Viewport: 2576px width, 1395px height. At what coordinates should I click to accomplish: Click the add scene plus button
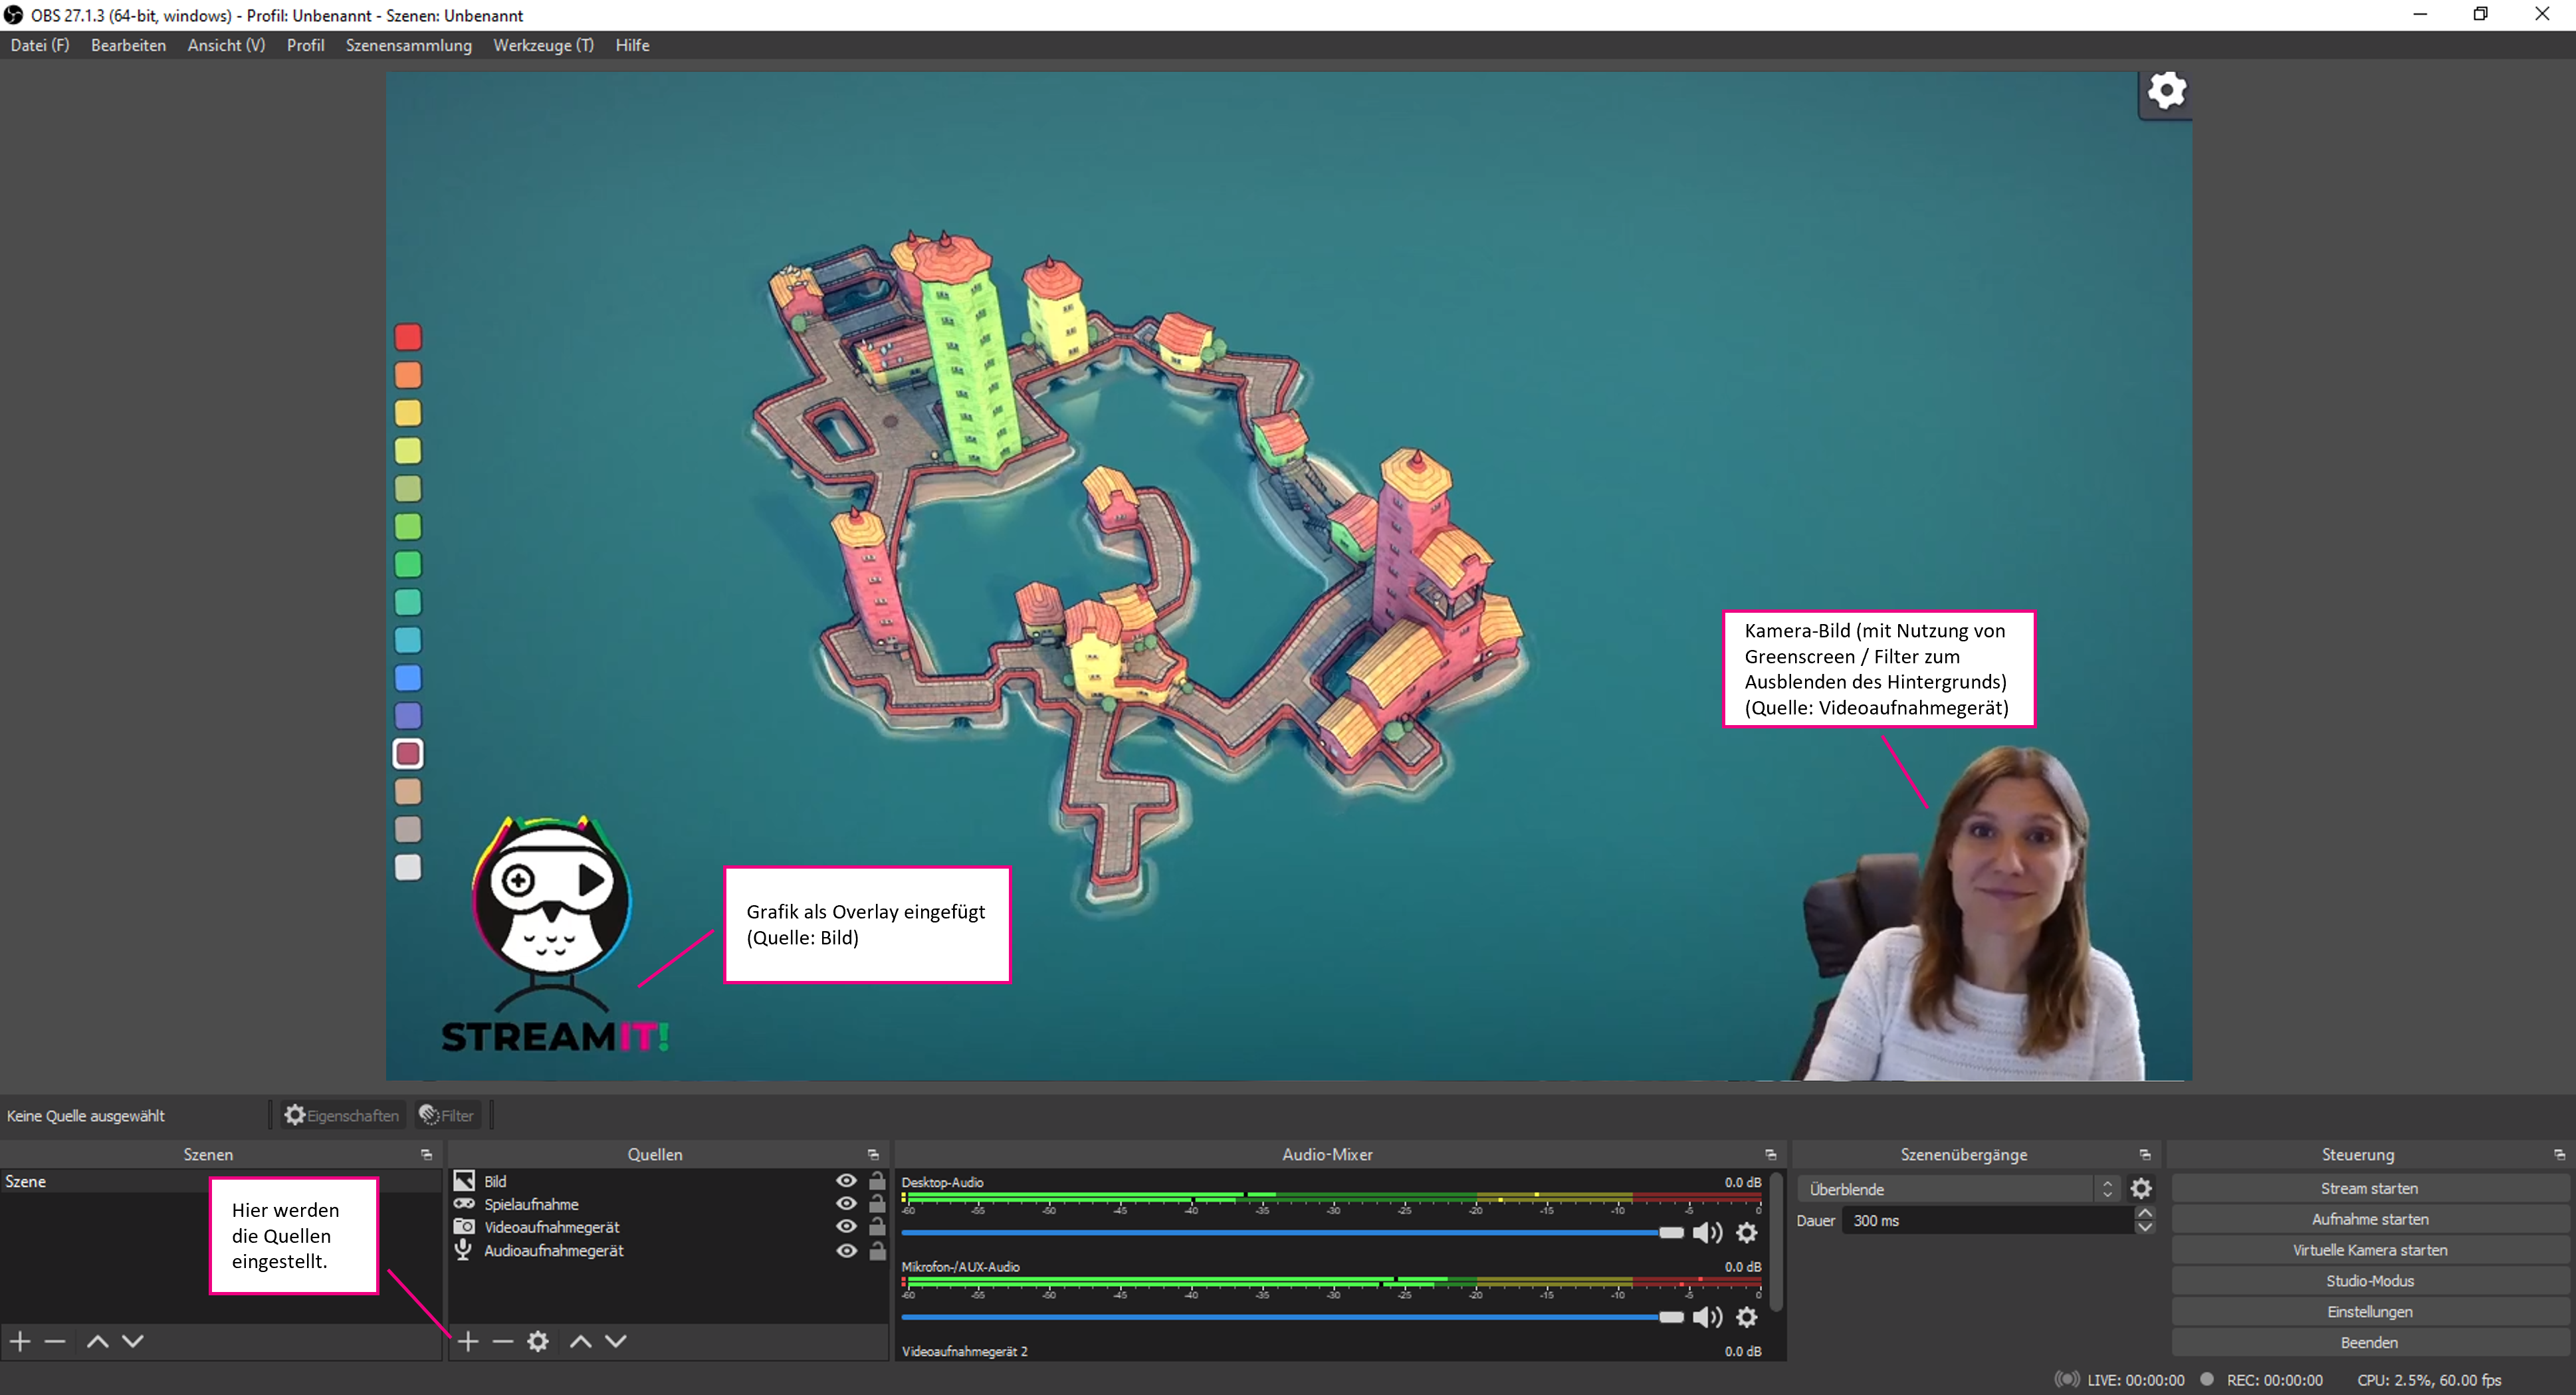click(x=21, y=1341)
